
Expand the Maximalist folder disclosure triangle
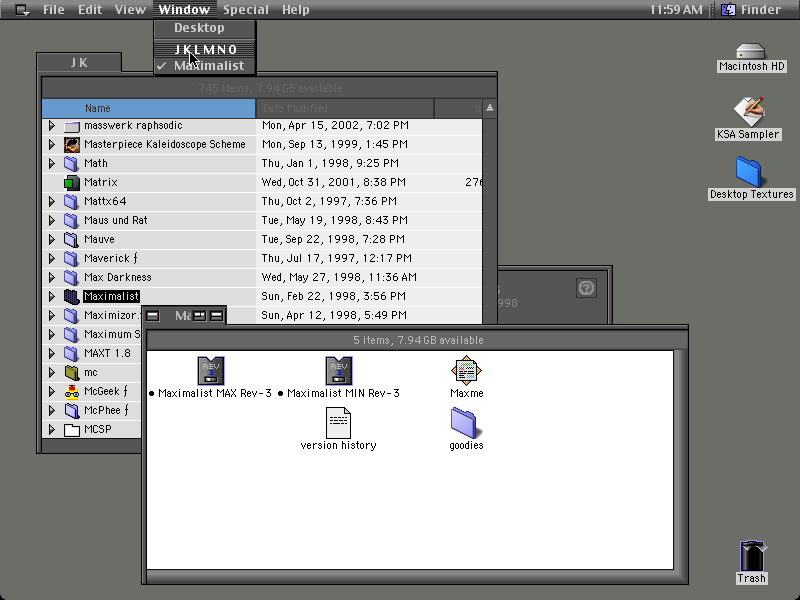(52, 296)
